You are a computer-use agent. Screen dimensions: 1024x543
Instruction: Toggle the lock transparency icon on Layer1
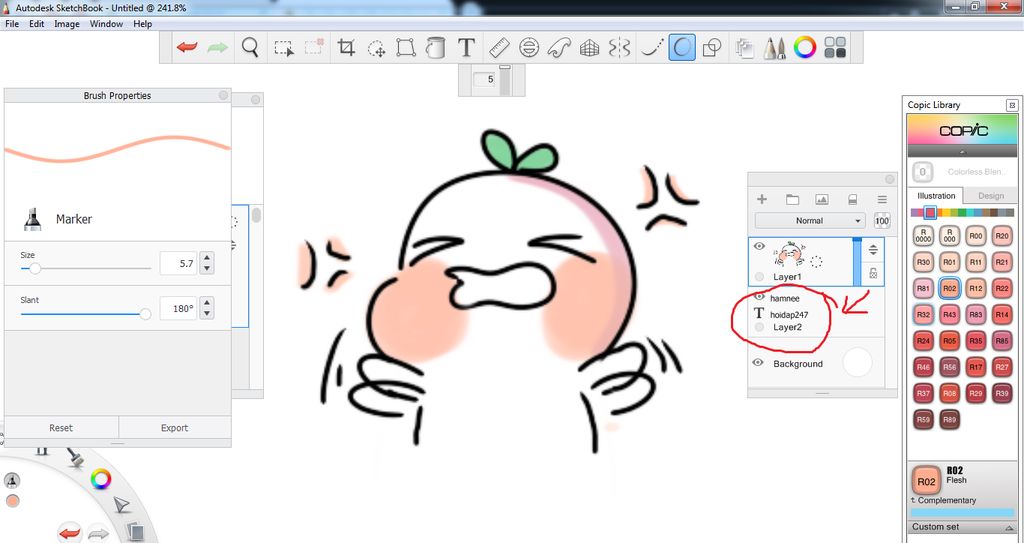[874, 273]
